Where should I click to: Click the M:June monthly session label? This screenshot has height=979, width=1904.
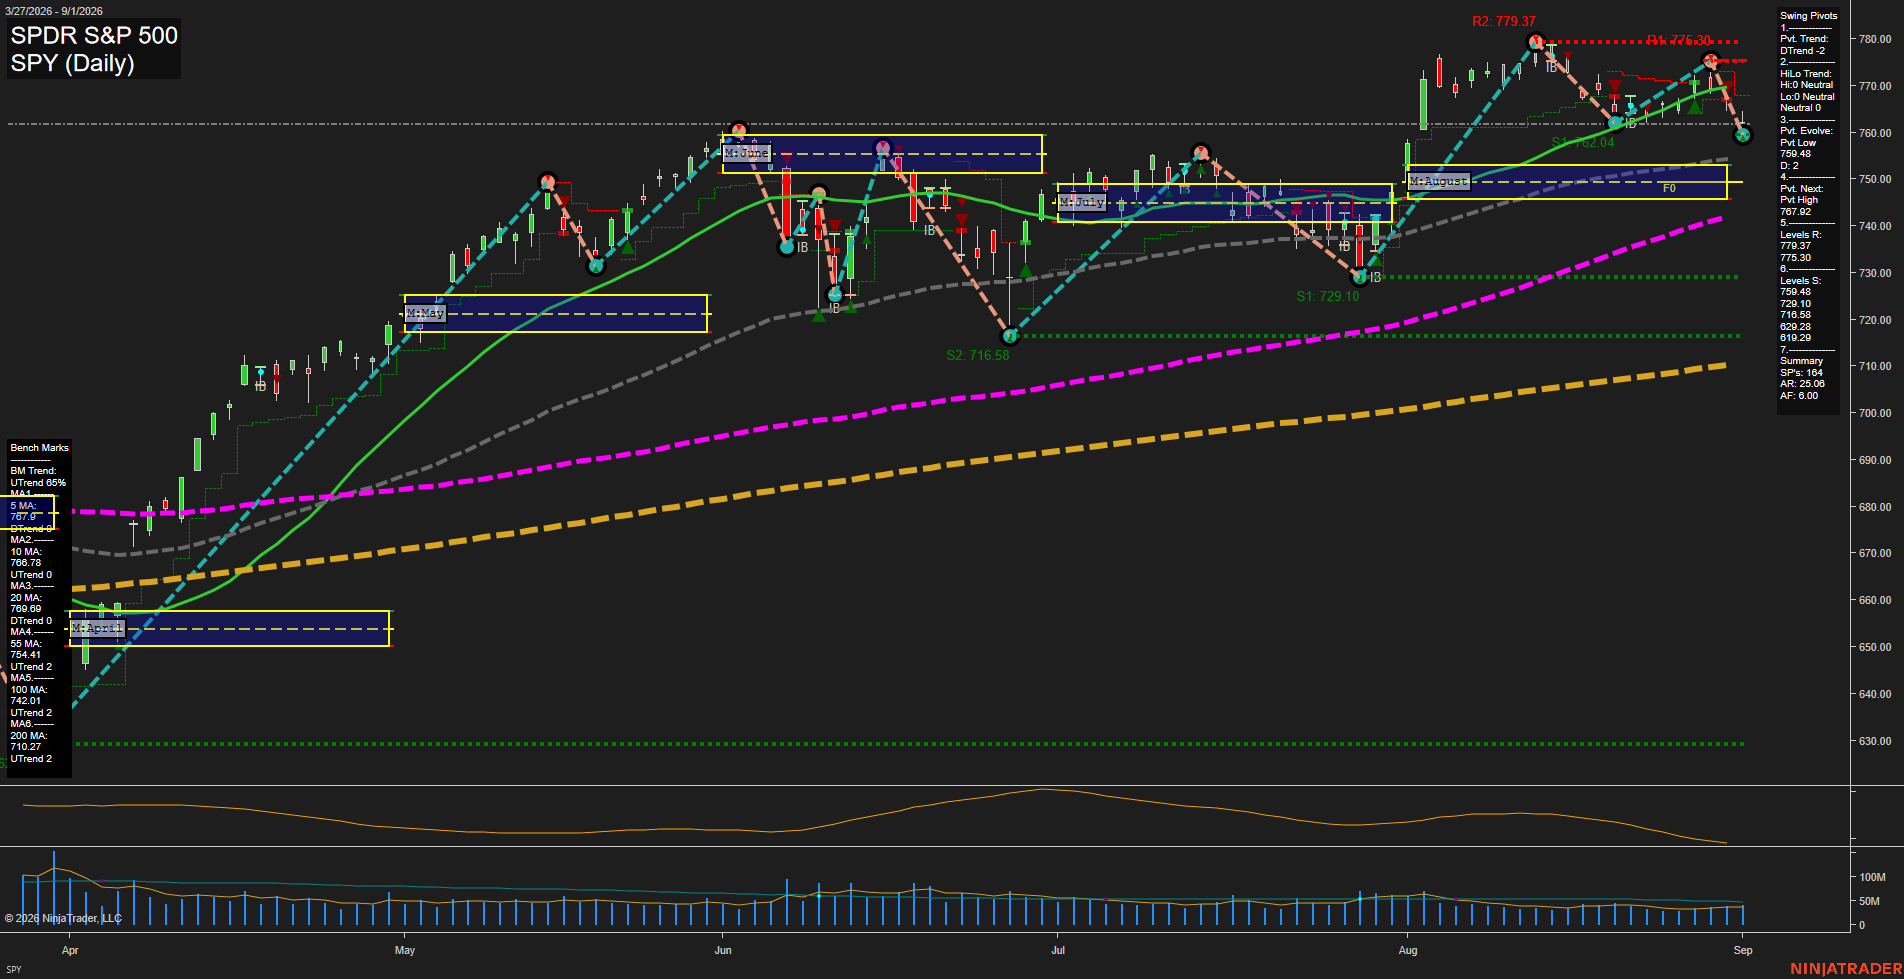coord(746,153)
